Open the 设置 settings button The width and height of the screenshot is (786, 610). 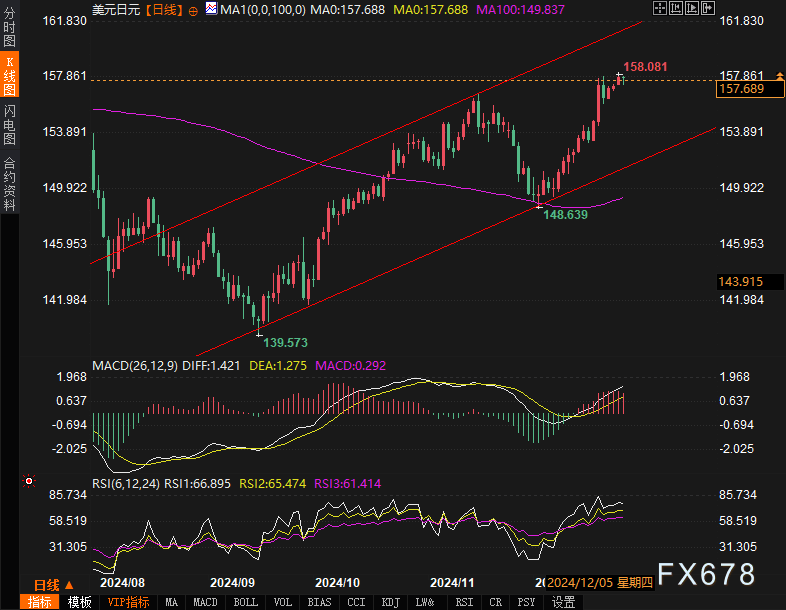pos(563,602)
